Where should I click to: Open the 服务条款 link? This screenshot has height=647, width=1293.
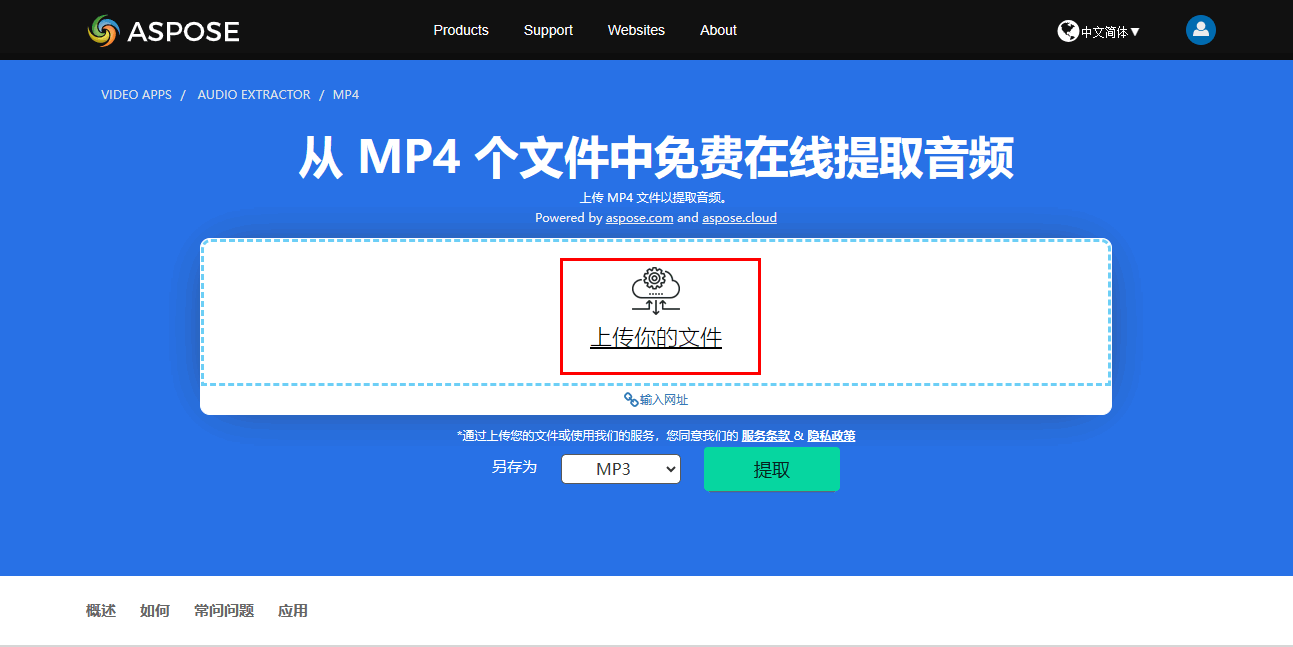click(x=766, y=436)
